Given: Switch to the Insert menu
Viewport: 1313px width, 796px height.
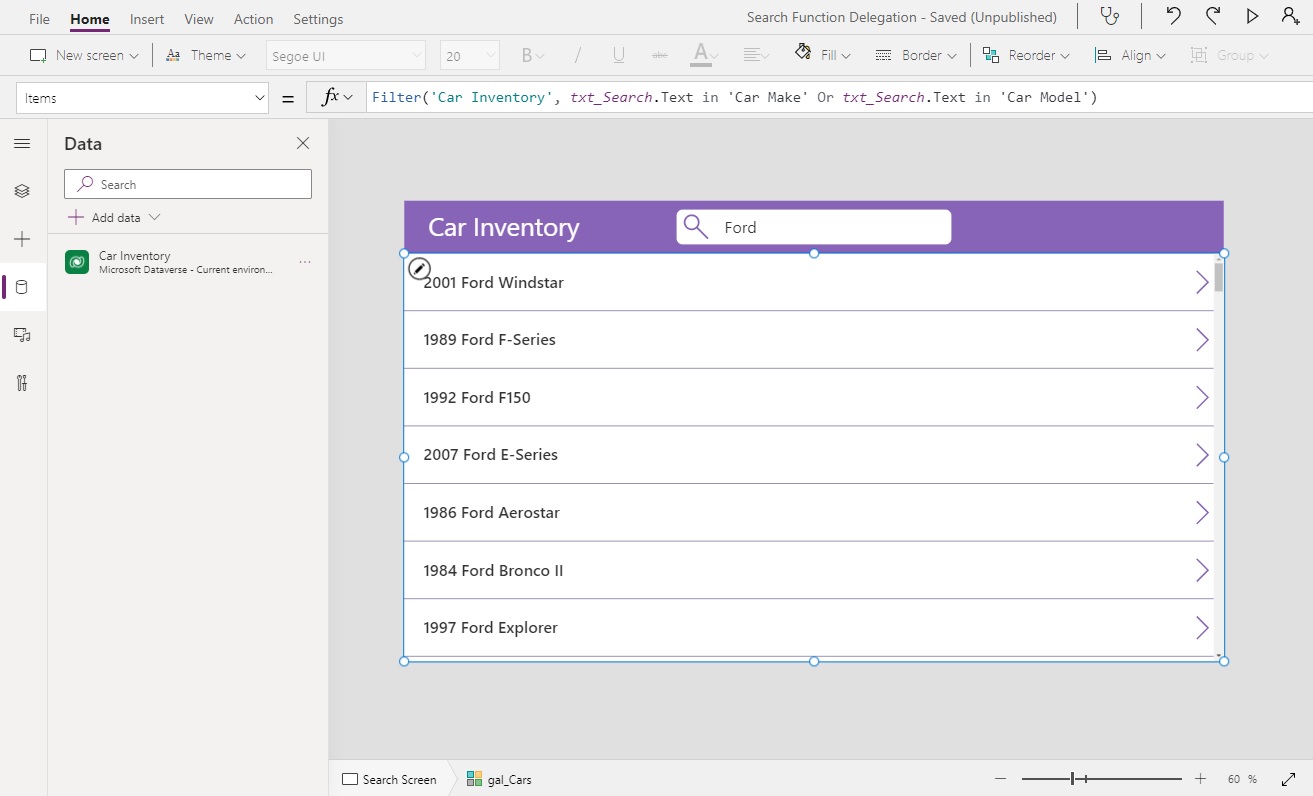Looking at the screenshot, I should click(x=146, y=18).
